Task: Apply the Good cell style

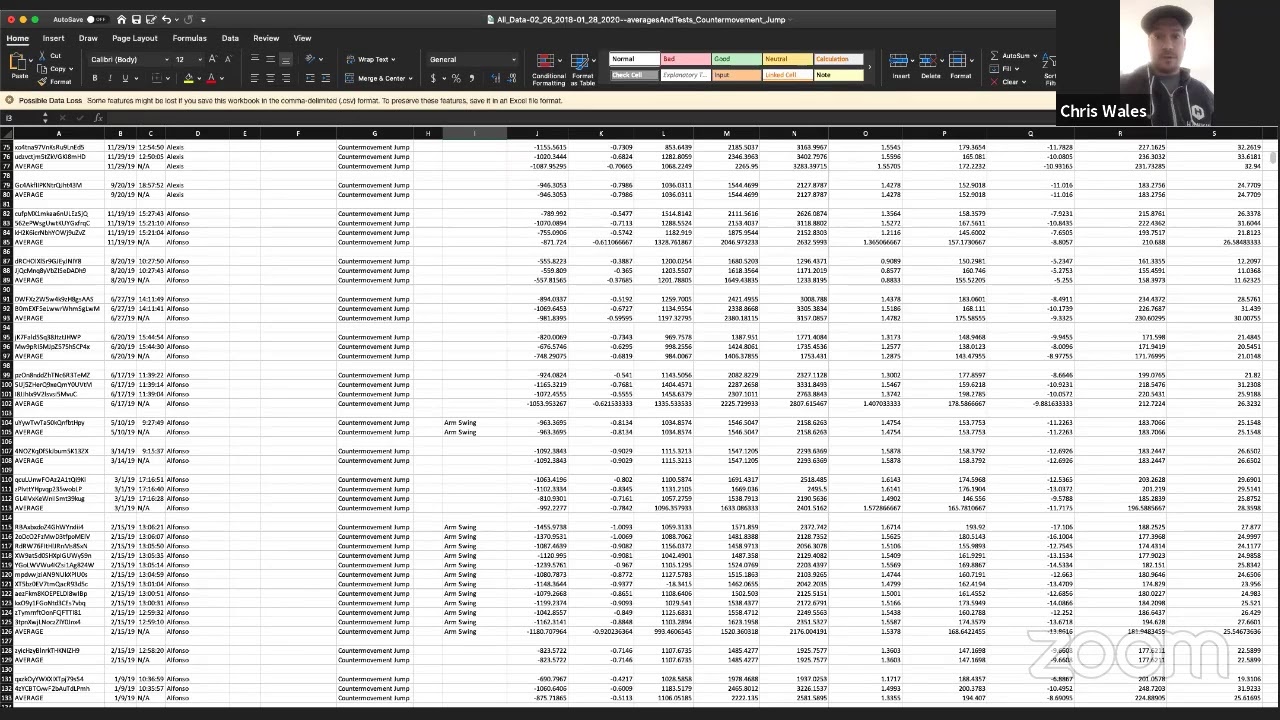Action: pos(736,59)
